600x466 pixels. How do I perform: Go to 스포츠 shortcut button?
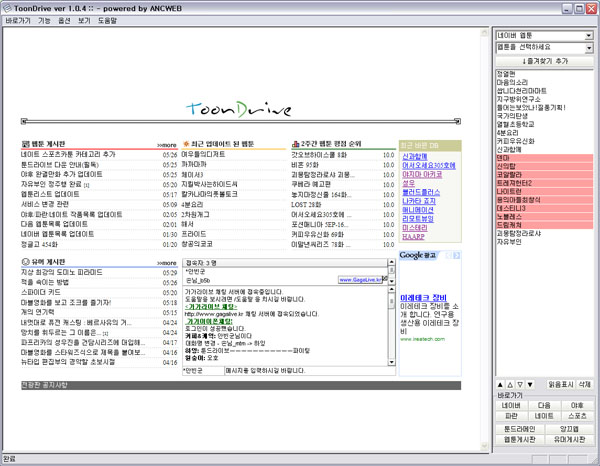577,416
